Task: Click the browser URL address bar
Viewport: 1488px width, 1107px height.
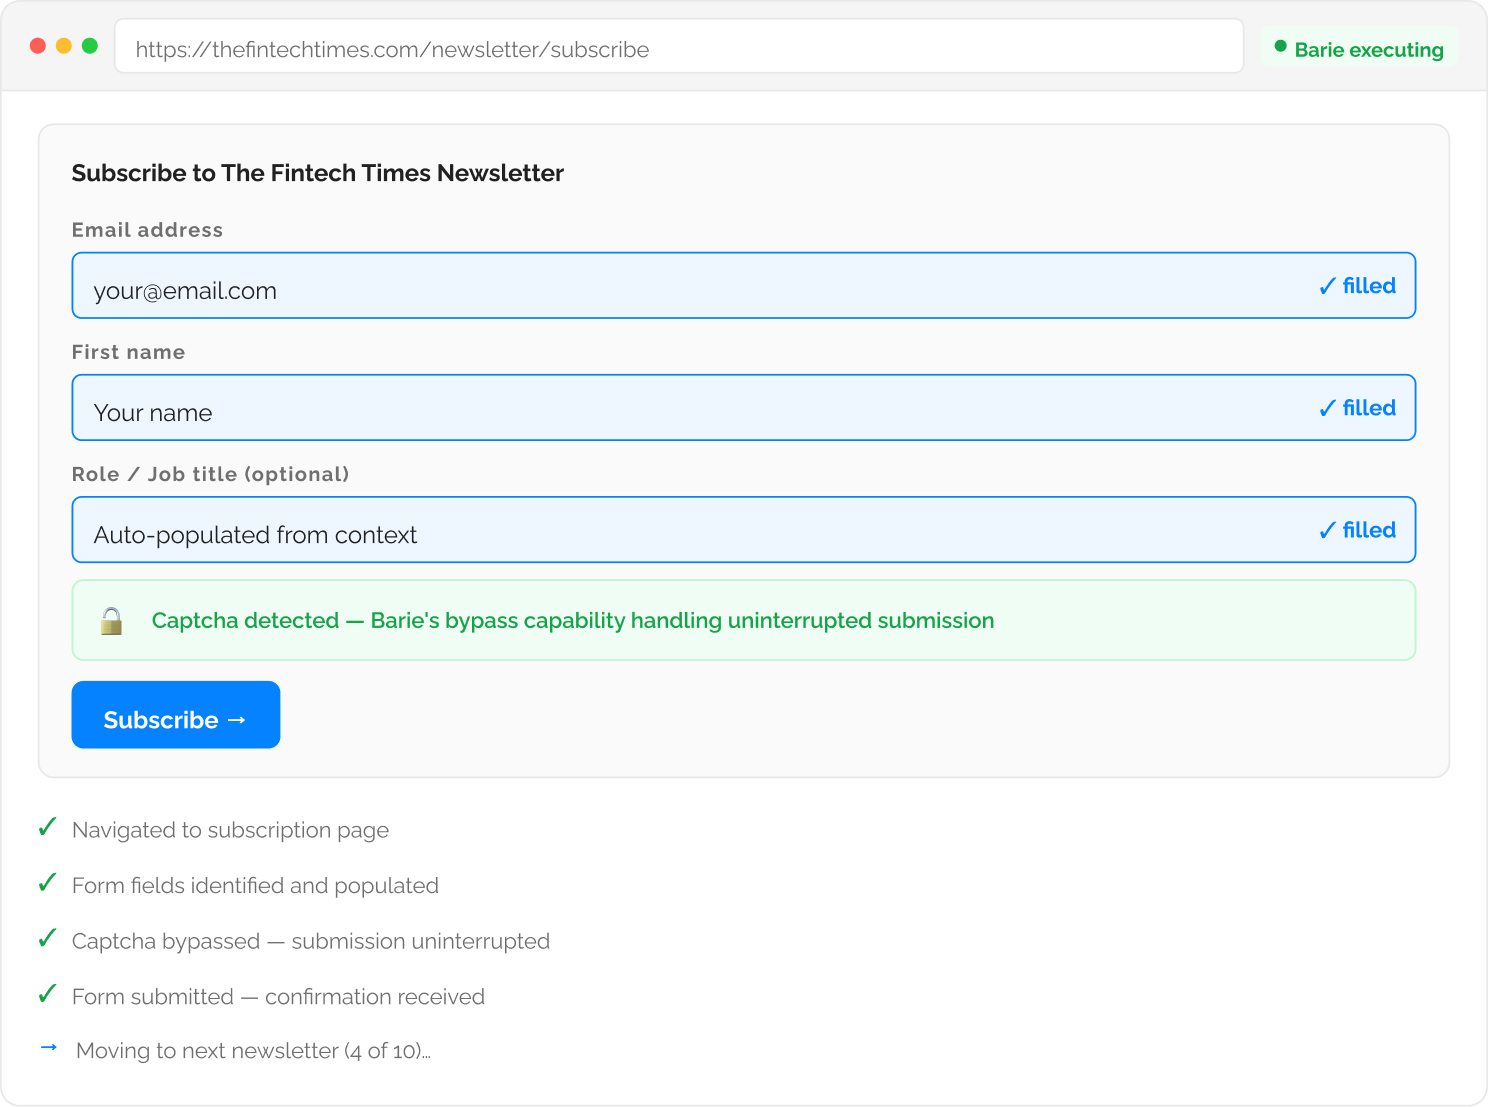Action: pos(678,47)
